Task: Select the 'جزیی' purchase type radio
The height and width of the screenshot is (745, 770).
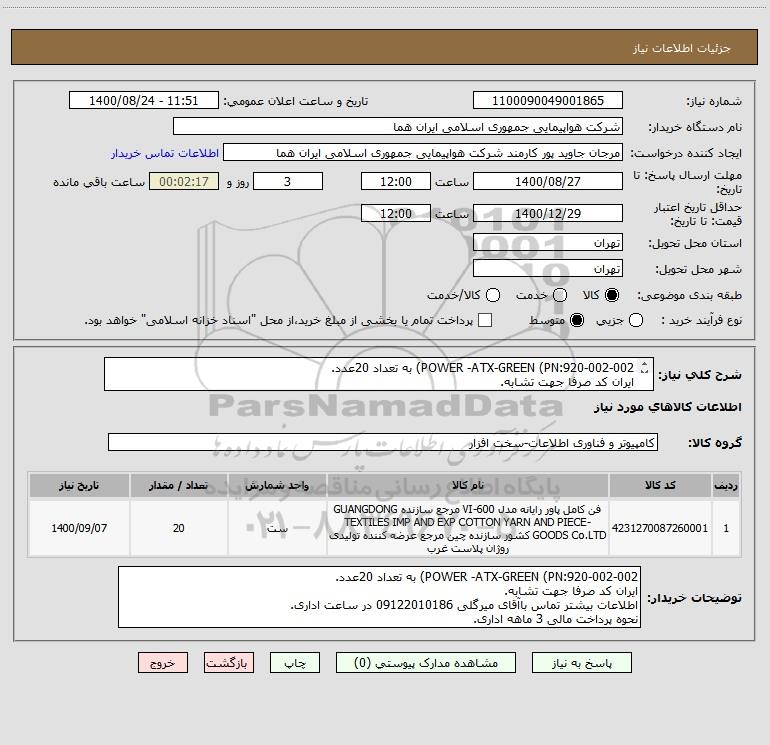Action: (x=635, y=320)
